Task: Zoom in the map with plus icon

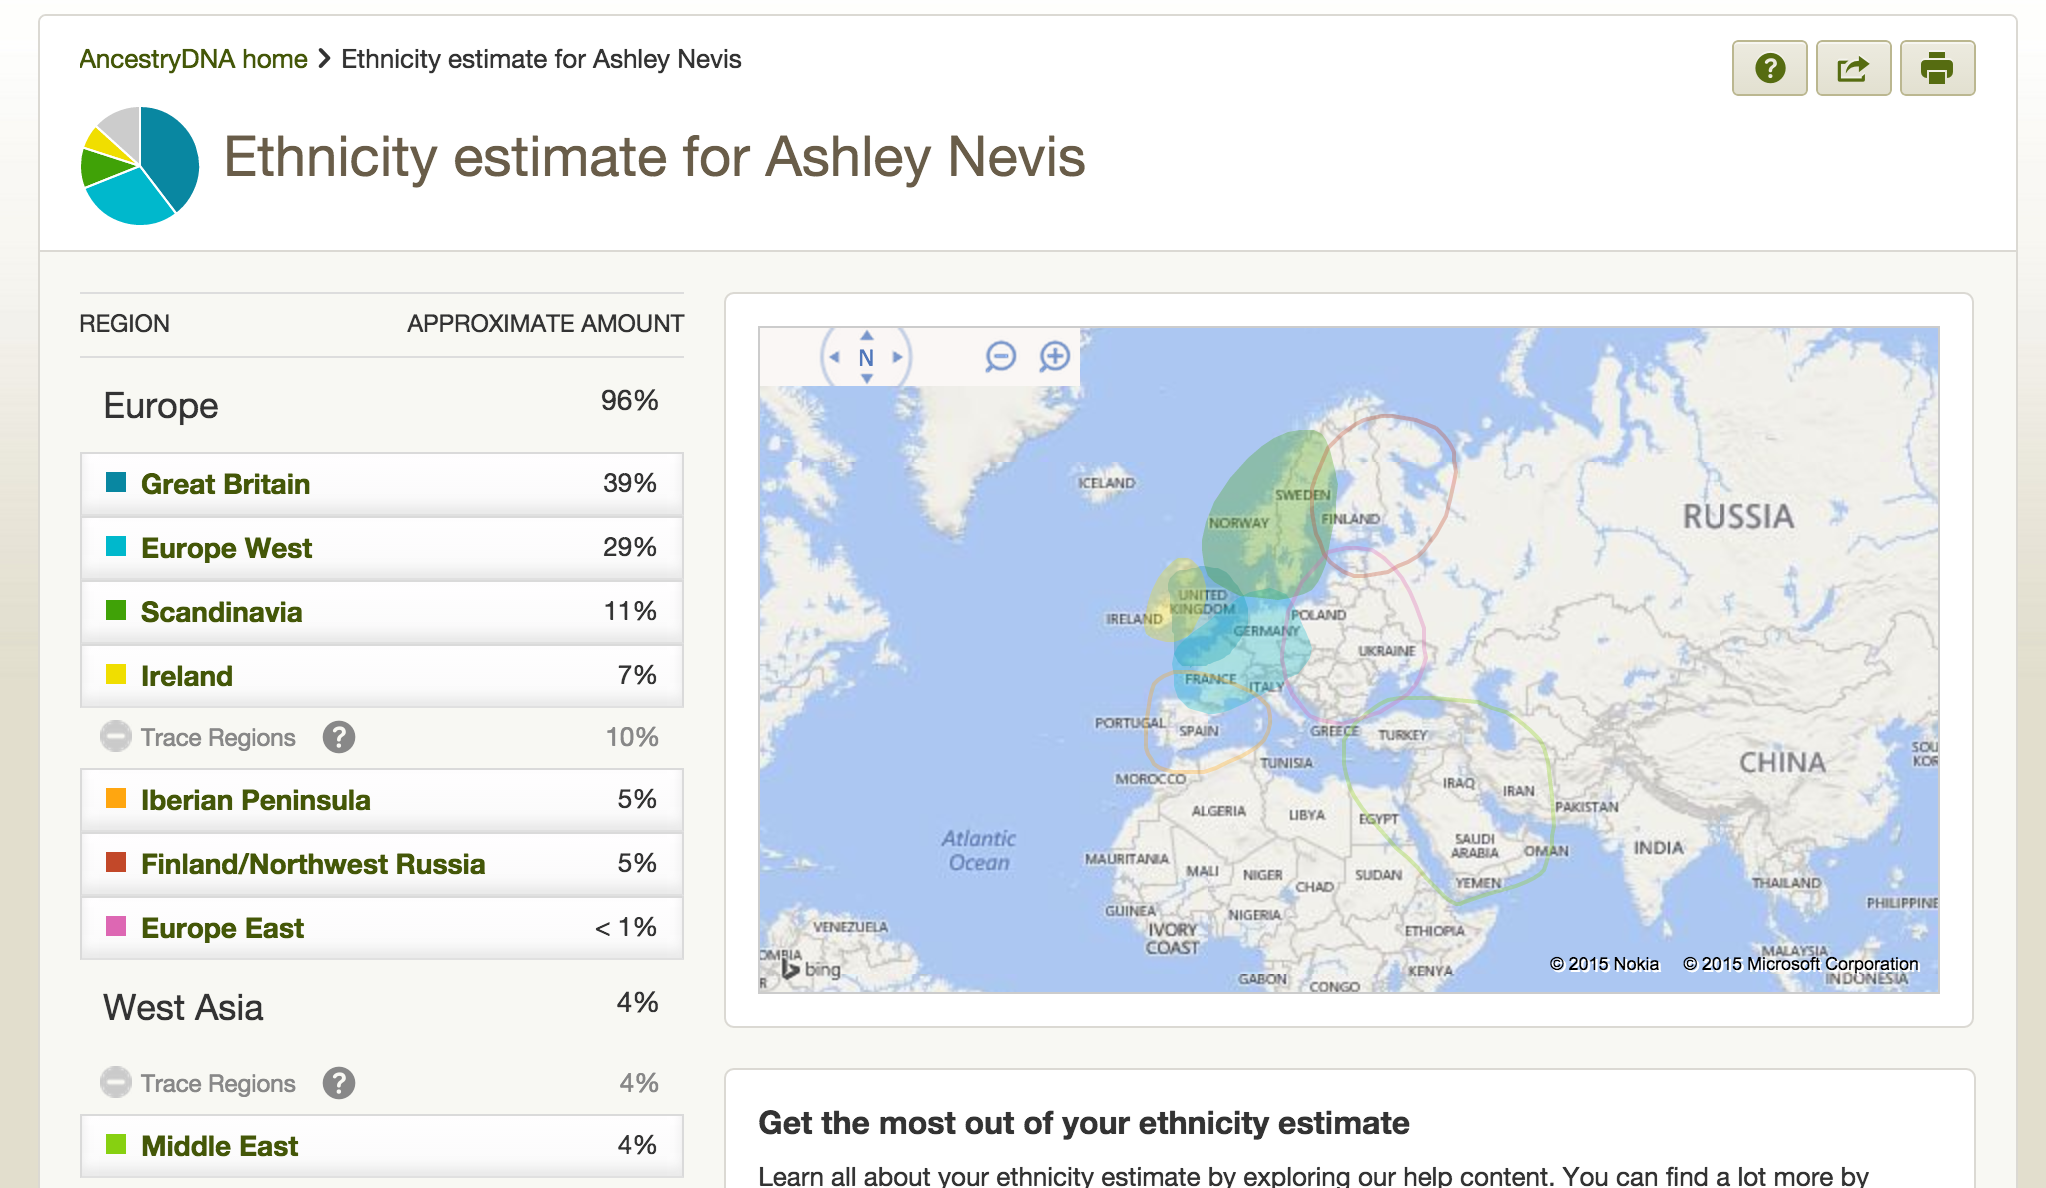Action: [1055, 356]
